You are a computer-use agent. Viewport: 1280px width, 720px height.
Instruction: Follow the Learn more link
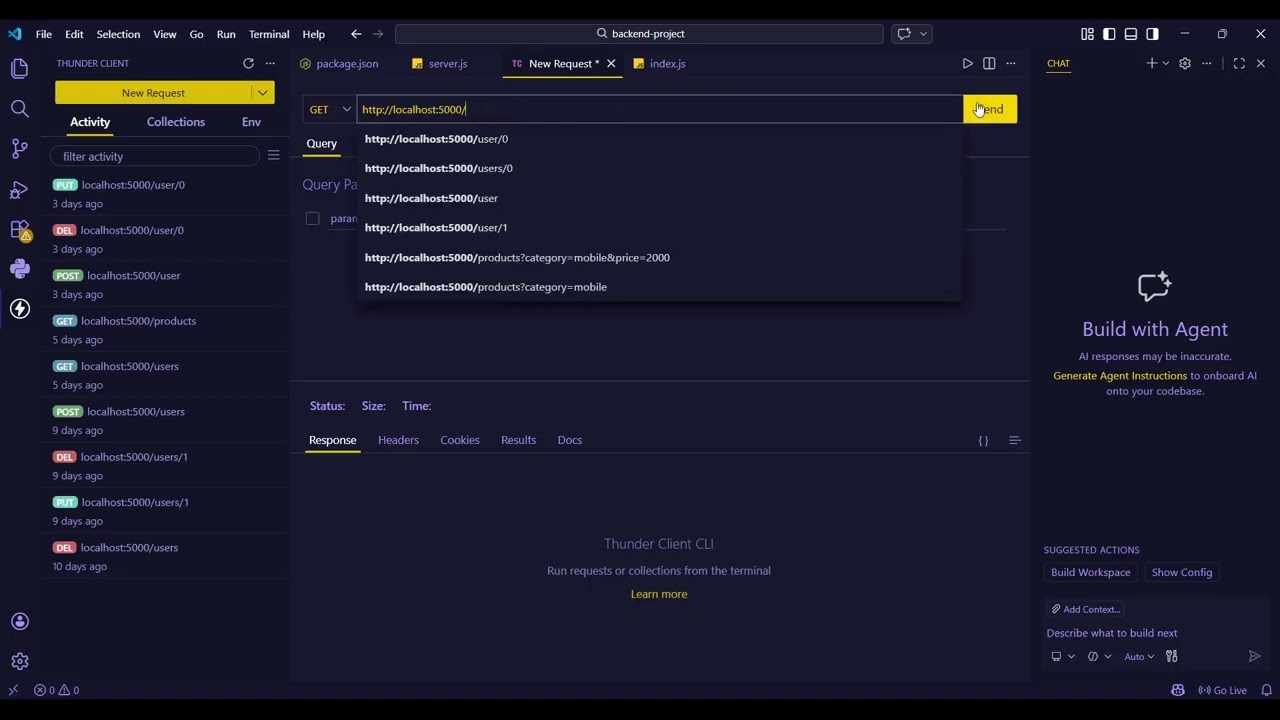(x=659, y=594)
